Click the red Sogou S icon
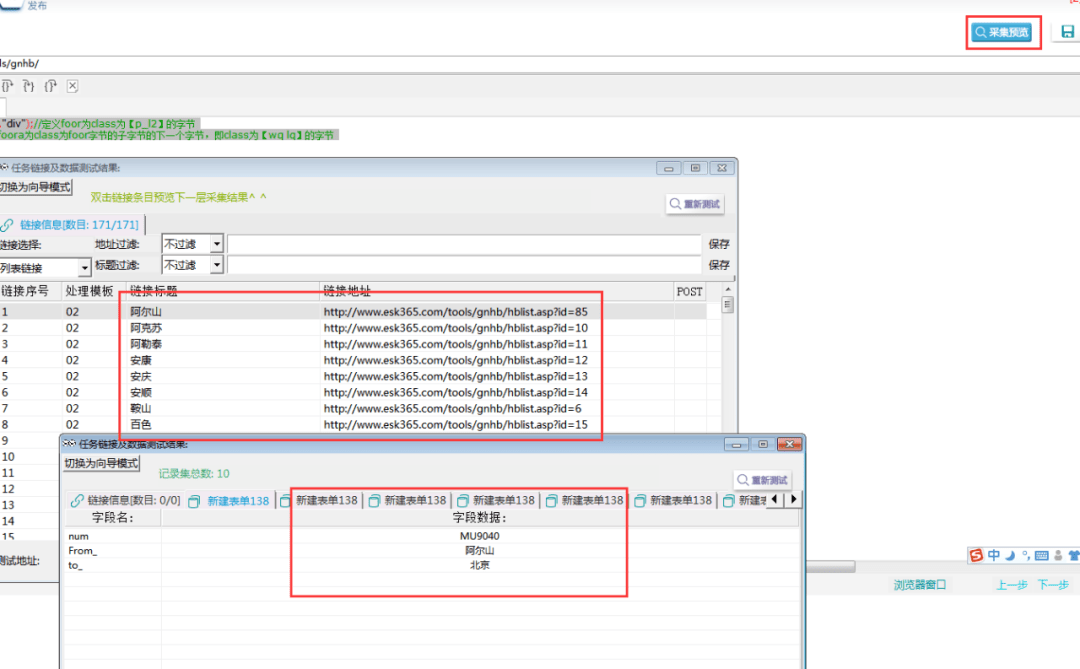Viewport: 1080px width, 669px height. (976, 555)
